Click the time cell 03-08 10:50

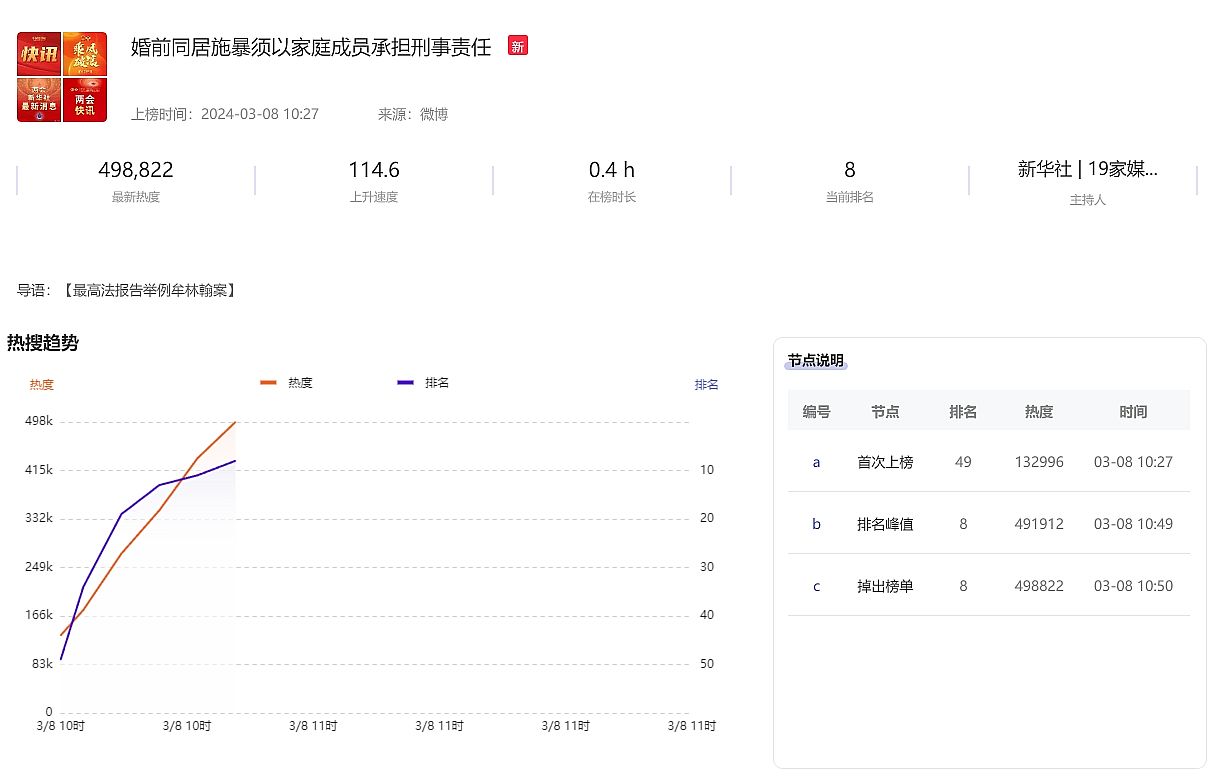pos(1133,586)
